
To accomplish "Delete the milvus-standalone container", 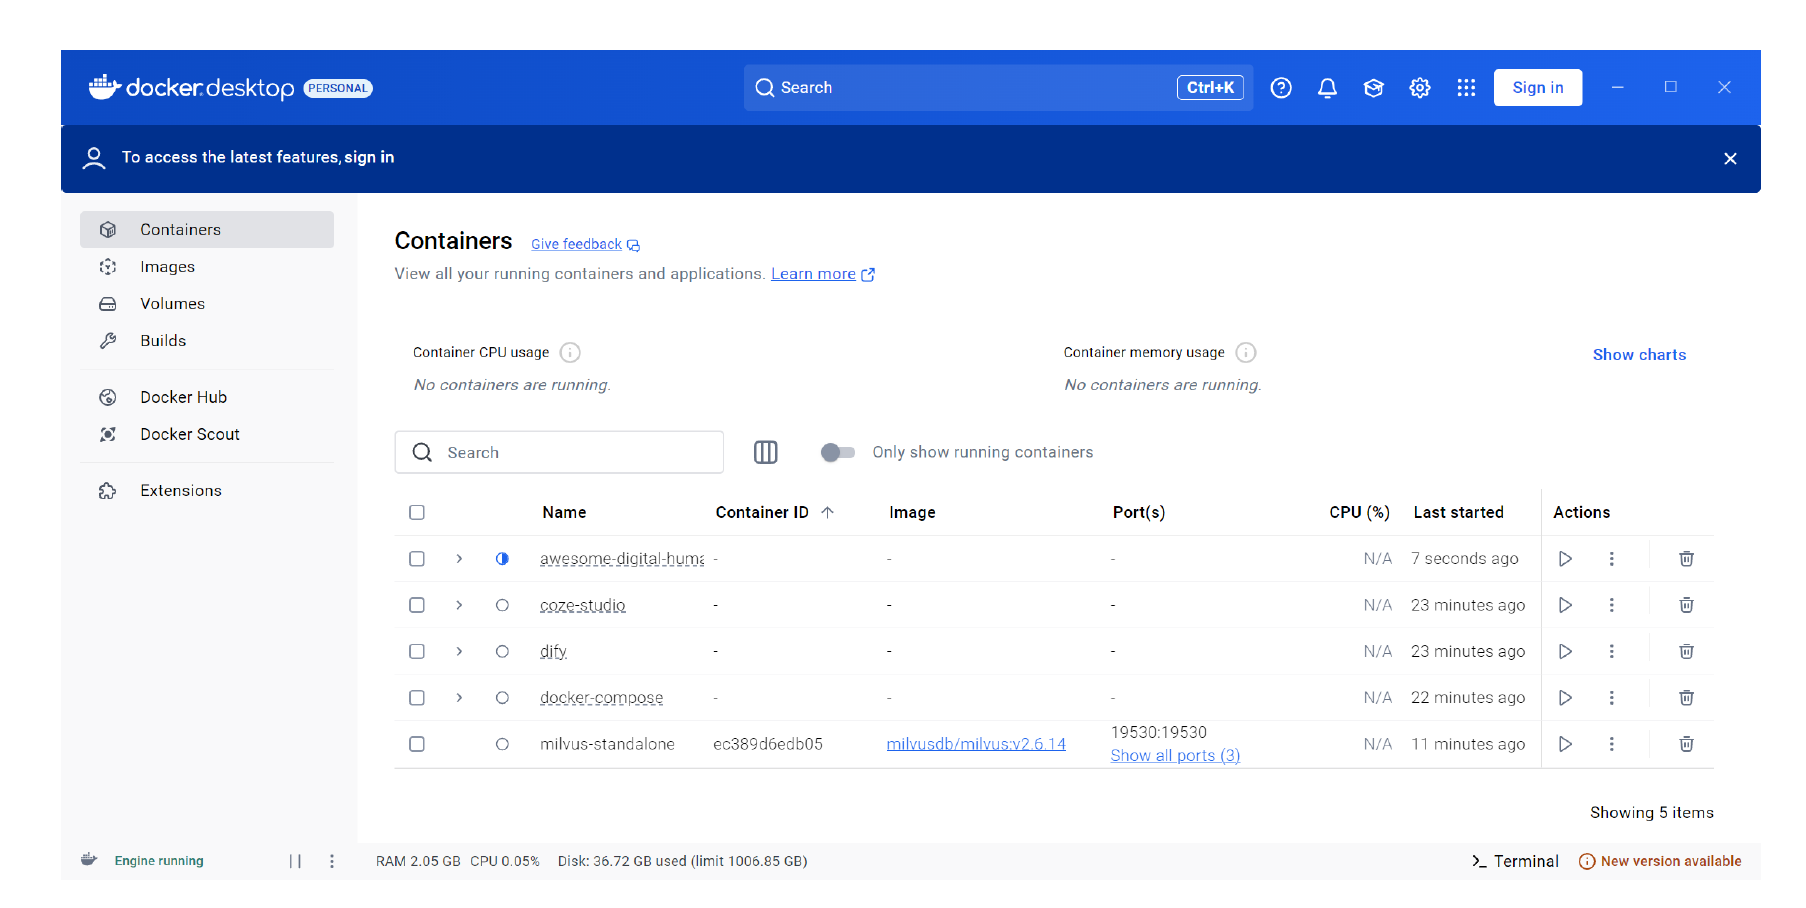I will [1686, 744].
